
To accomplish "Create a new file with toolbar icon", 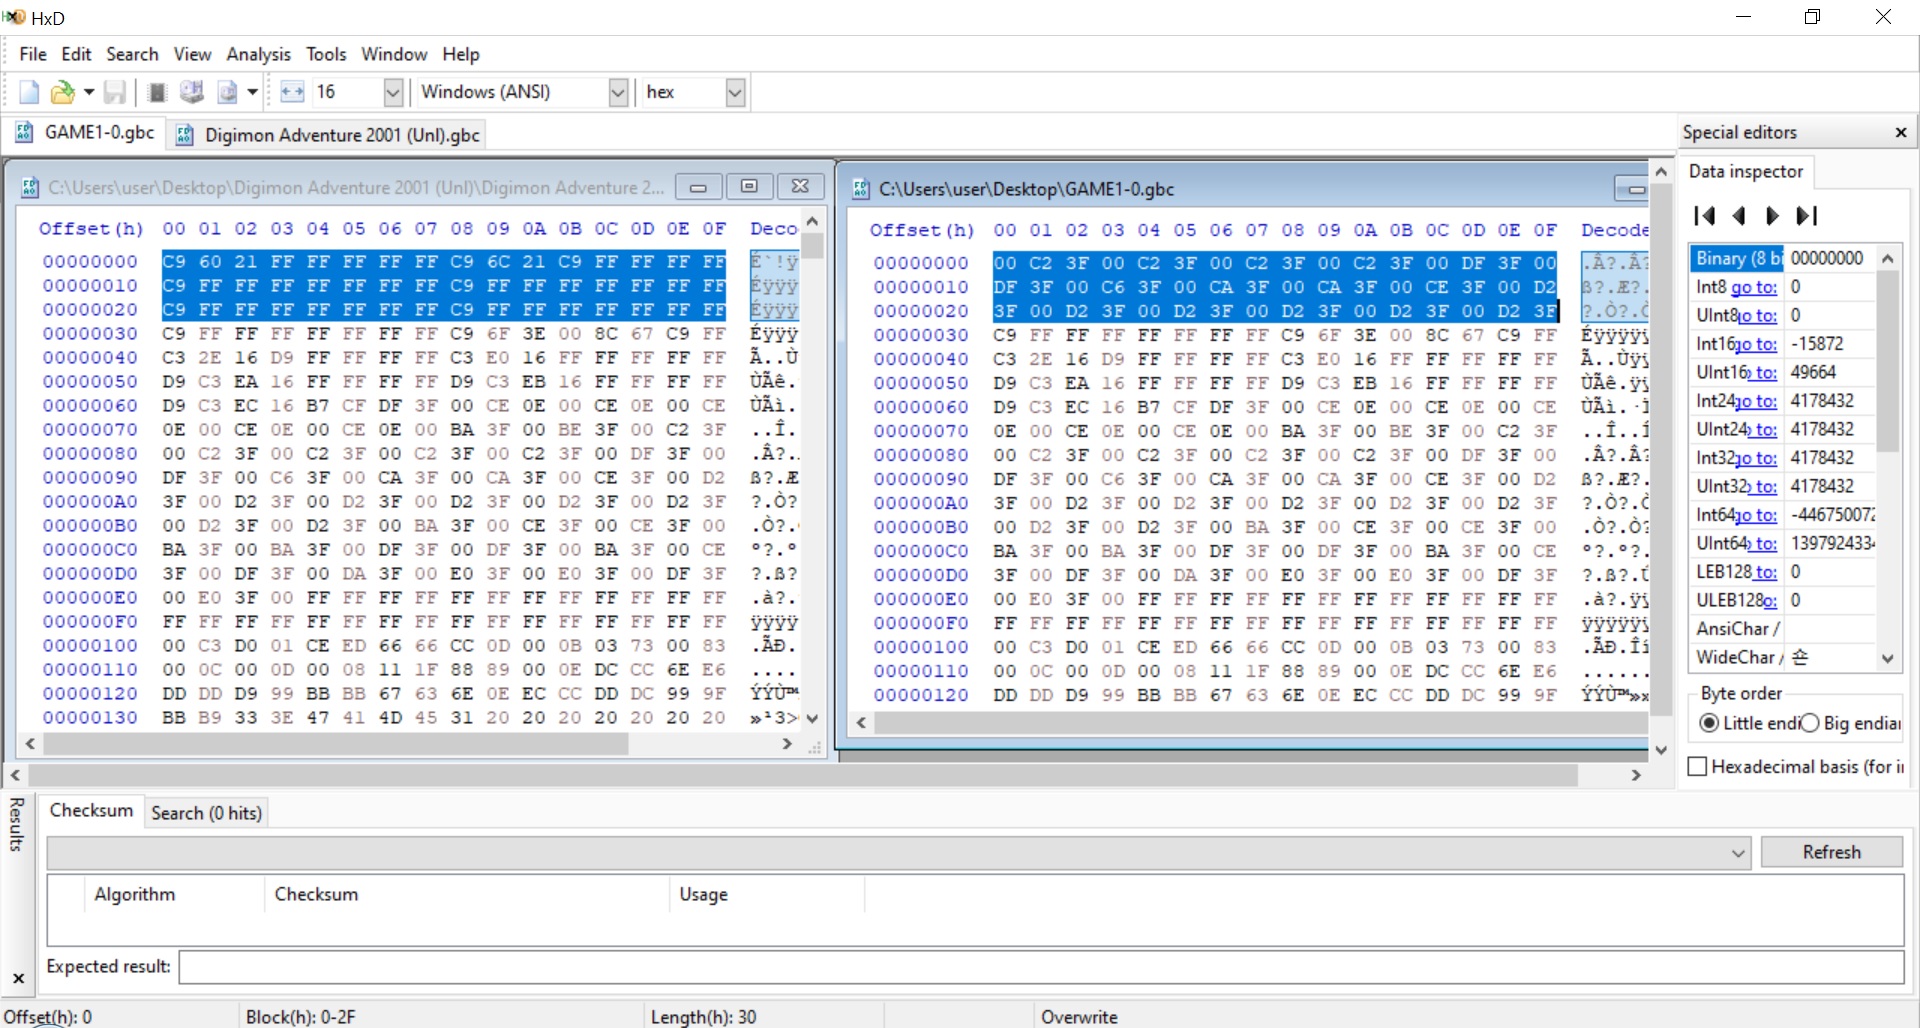I will coord(29,93).
